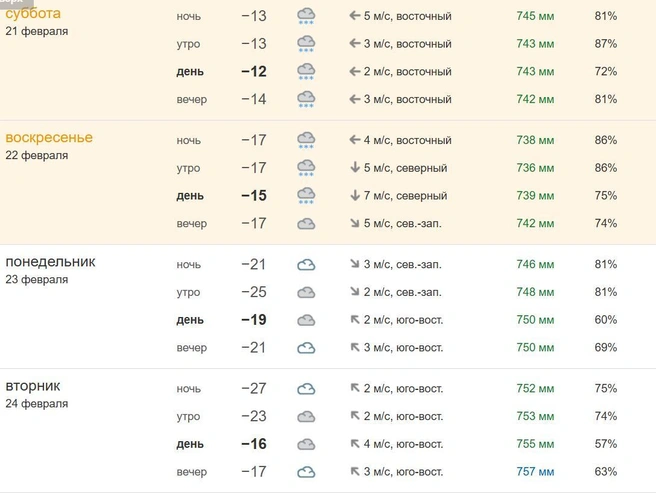Select the −27 Tuesday night temperature
656x493 pixels.
click(254, 388)
